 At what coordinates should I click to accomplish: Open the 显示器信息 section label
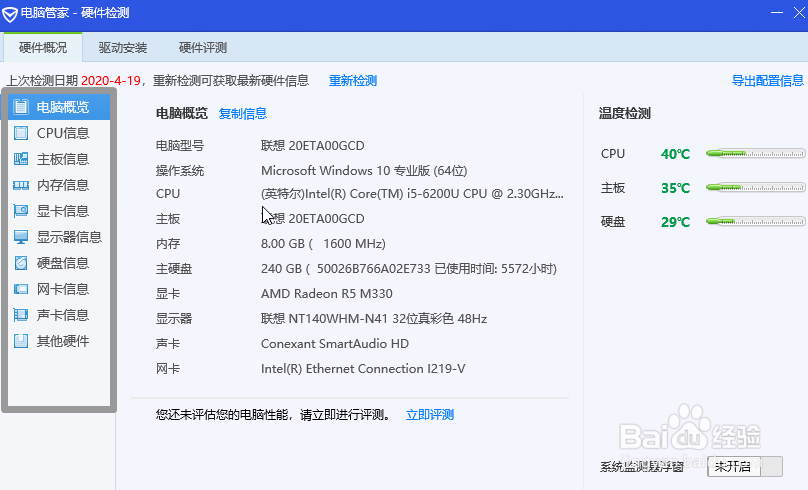(x=69, y=237)
